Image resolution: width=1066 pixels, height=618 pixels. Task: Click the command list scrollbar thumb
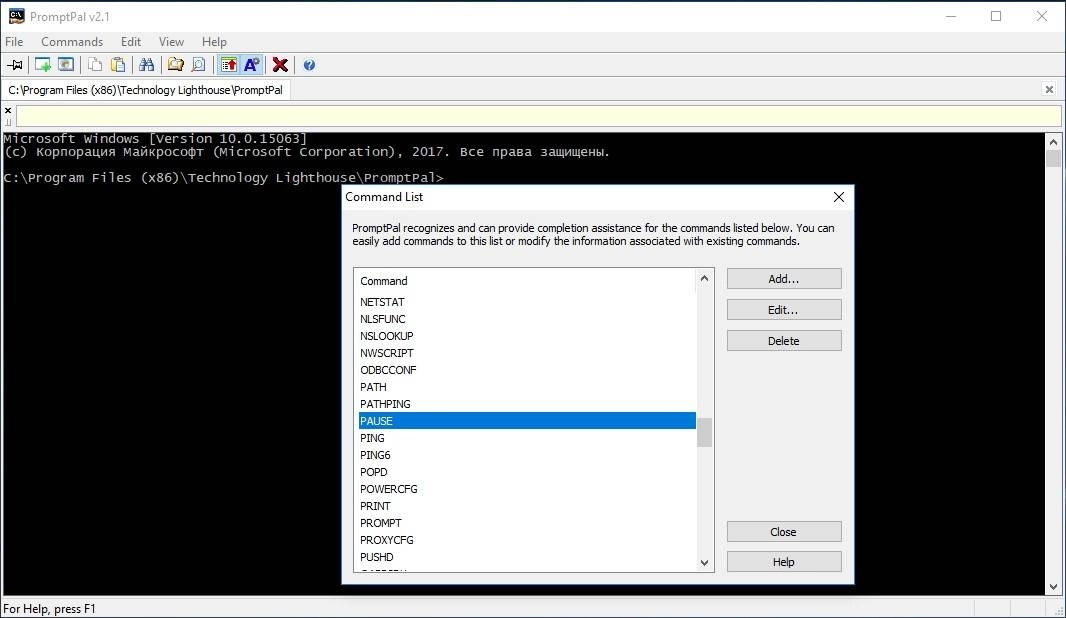704,432
